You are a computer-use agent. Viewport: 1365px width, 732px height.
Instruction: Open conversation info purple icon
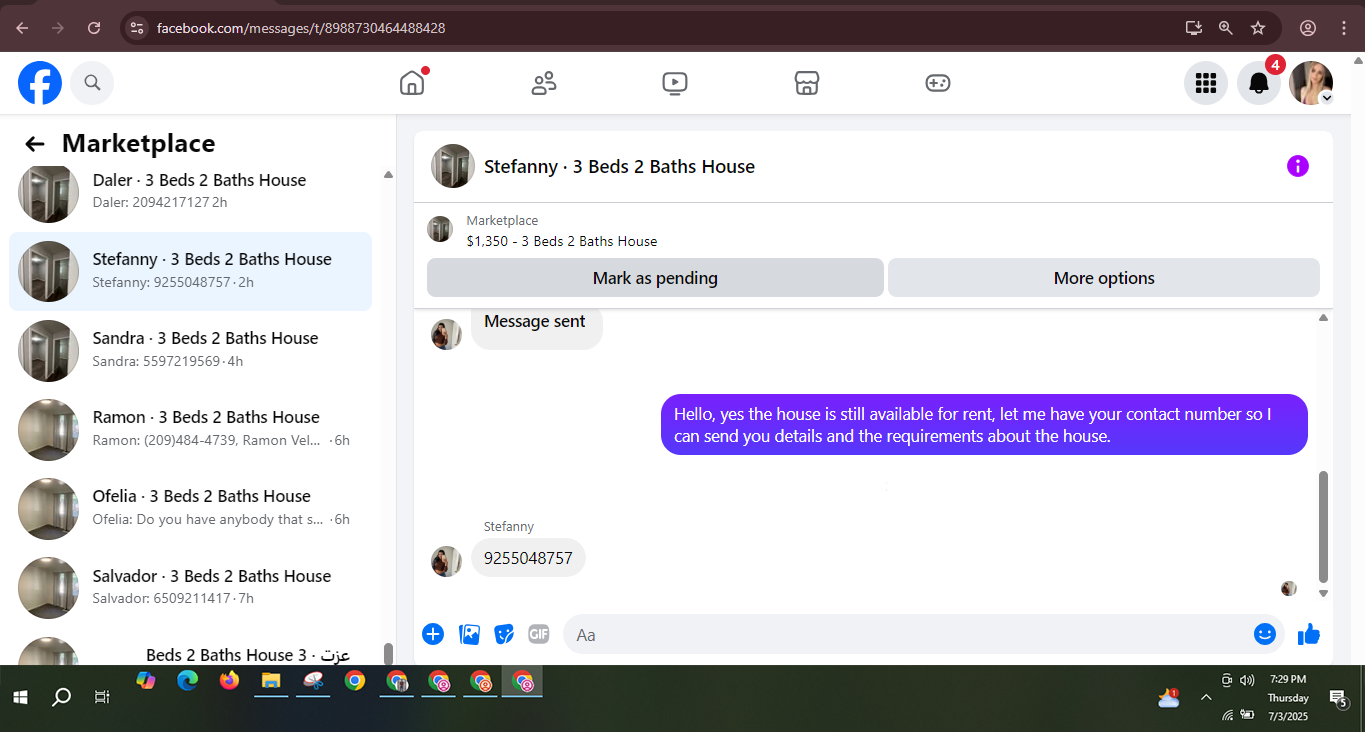(1297, 166)
